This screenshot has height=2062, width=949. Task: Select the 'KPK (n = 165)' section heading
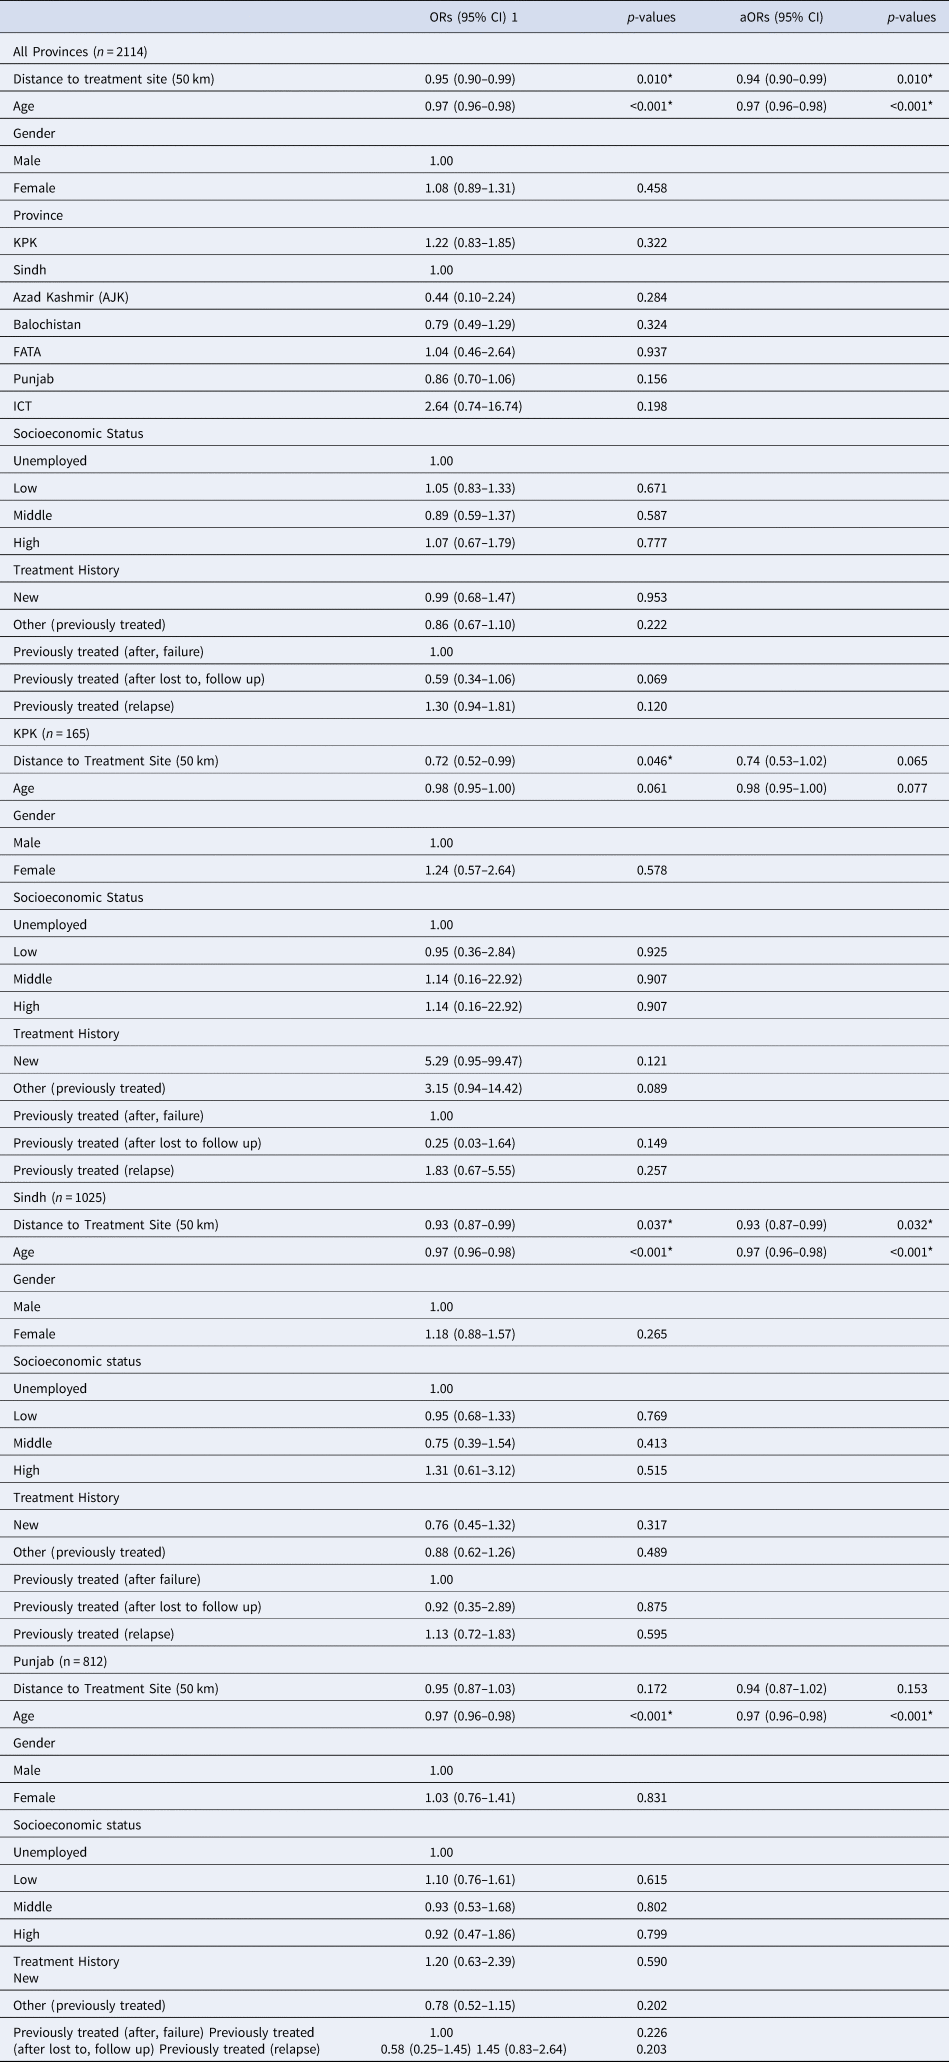[51, 733]
